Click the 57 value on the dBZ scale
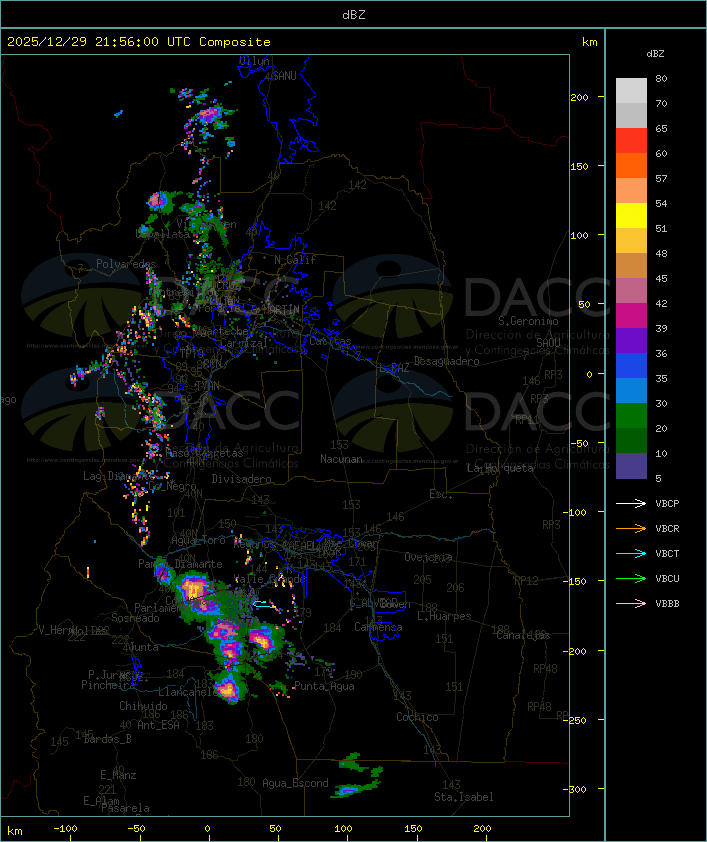The width and height of the screenshot is (707, 842). [661, 178]
